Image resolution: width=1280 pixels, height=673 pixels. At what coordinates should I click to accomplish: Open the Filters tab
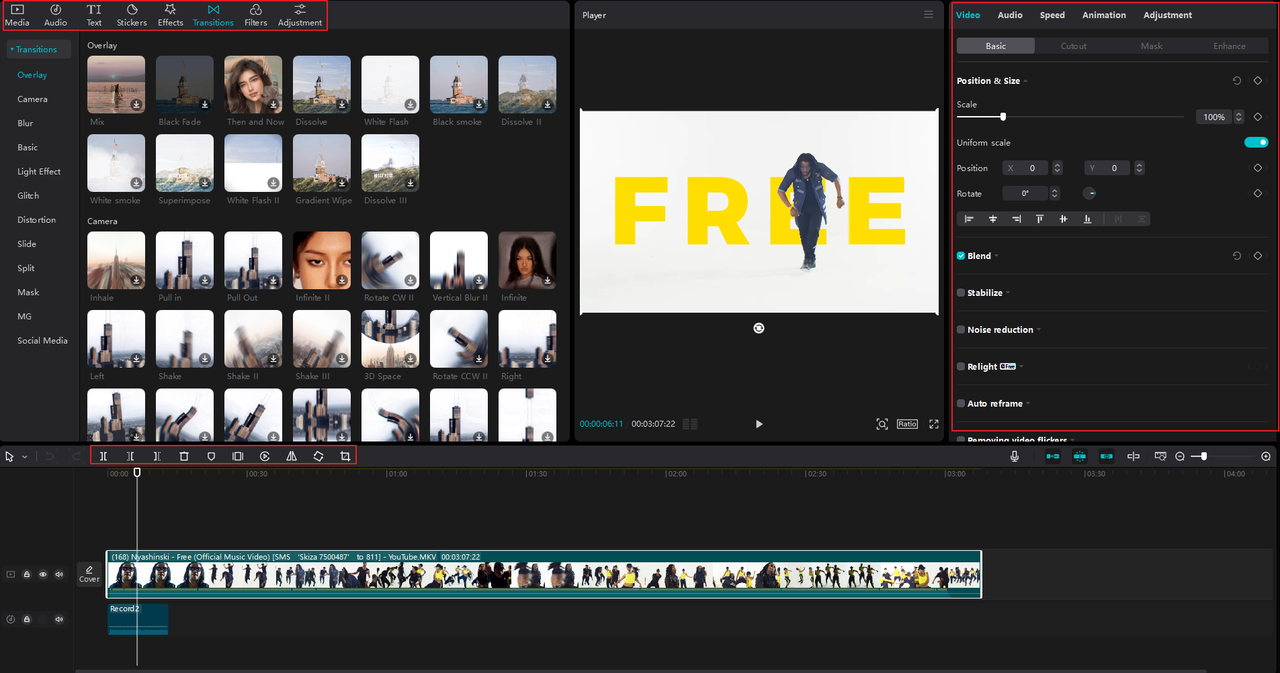coord(256,15)
